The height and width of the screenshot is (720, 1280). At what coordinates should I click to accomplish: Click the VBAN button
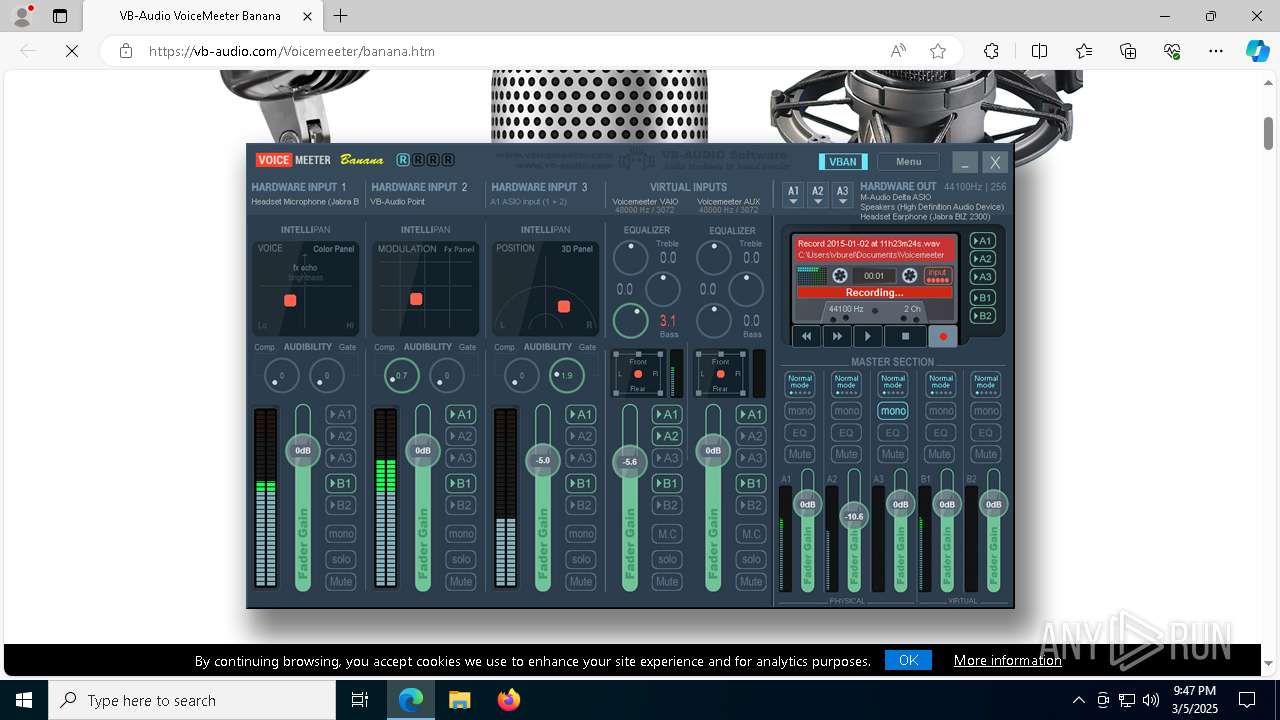click(x=843, y=162)
